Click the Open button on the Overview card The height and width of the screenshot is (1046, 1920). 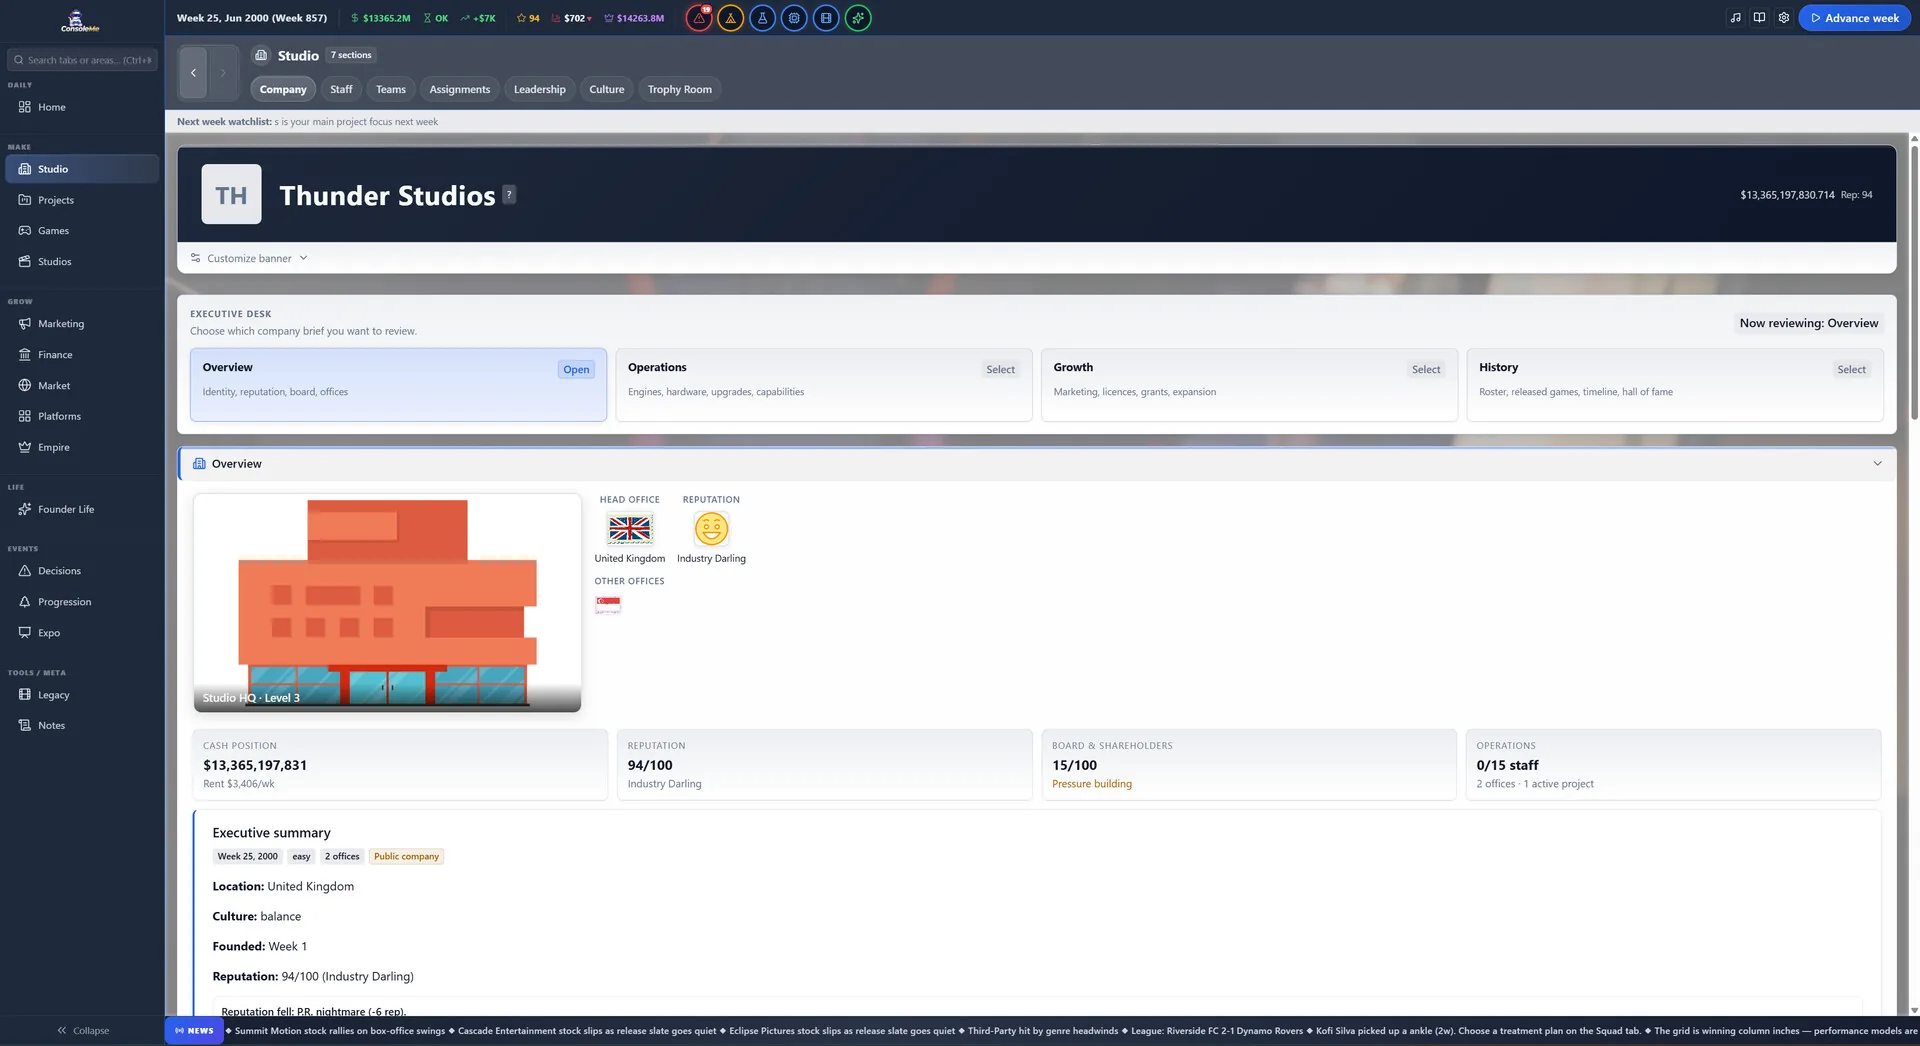[576, 369]
